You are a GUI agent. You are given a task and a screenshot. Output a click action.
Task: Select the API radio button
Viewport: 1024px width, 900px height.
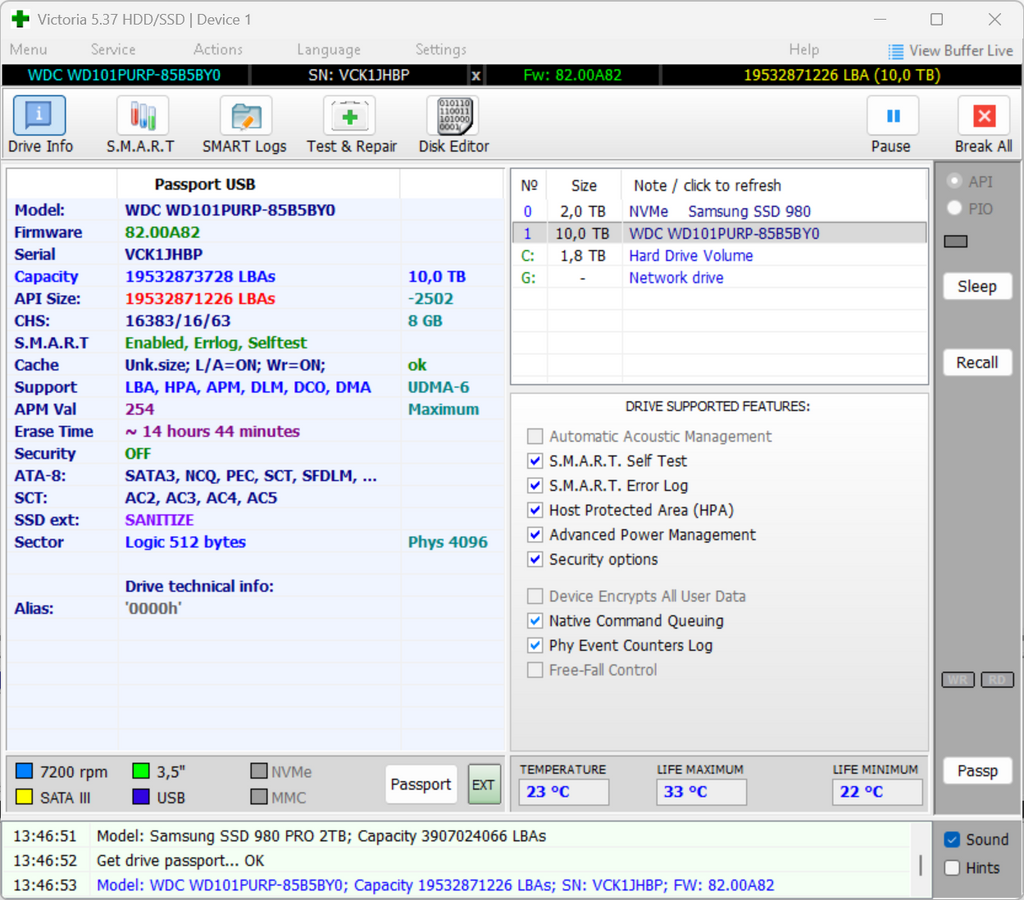[x=954, y=181]
